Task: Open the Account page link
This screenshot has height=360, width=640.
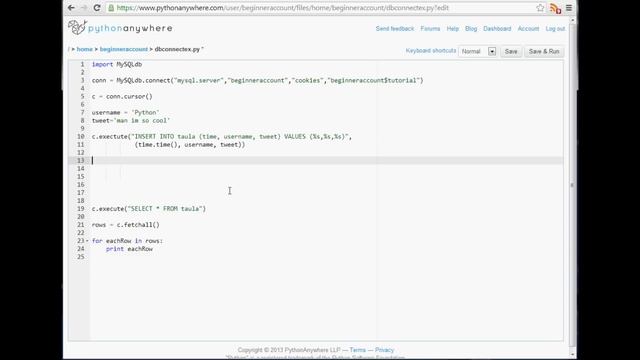Action: pyautogui.click(x=528, y=29)
